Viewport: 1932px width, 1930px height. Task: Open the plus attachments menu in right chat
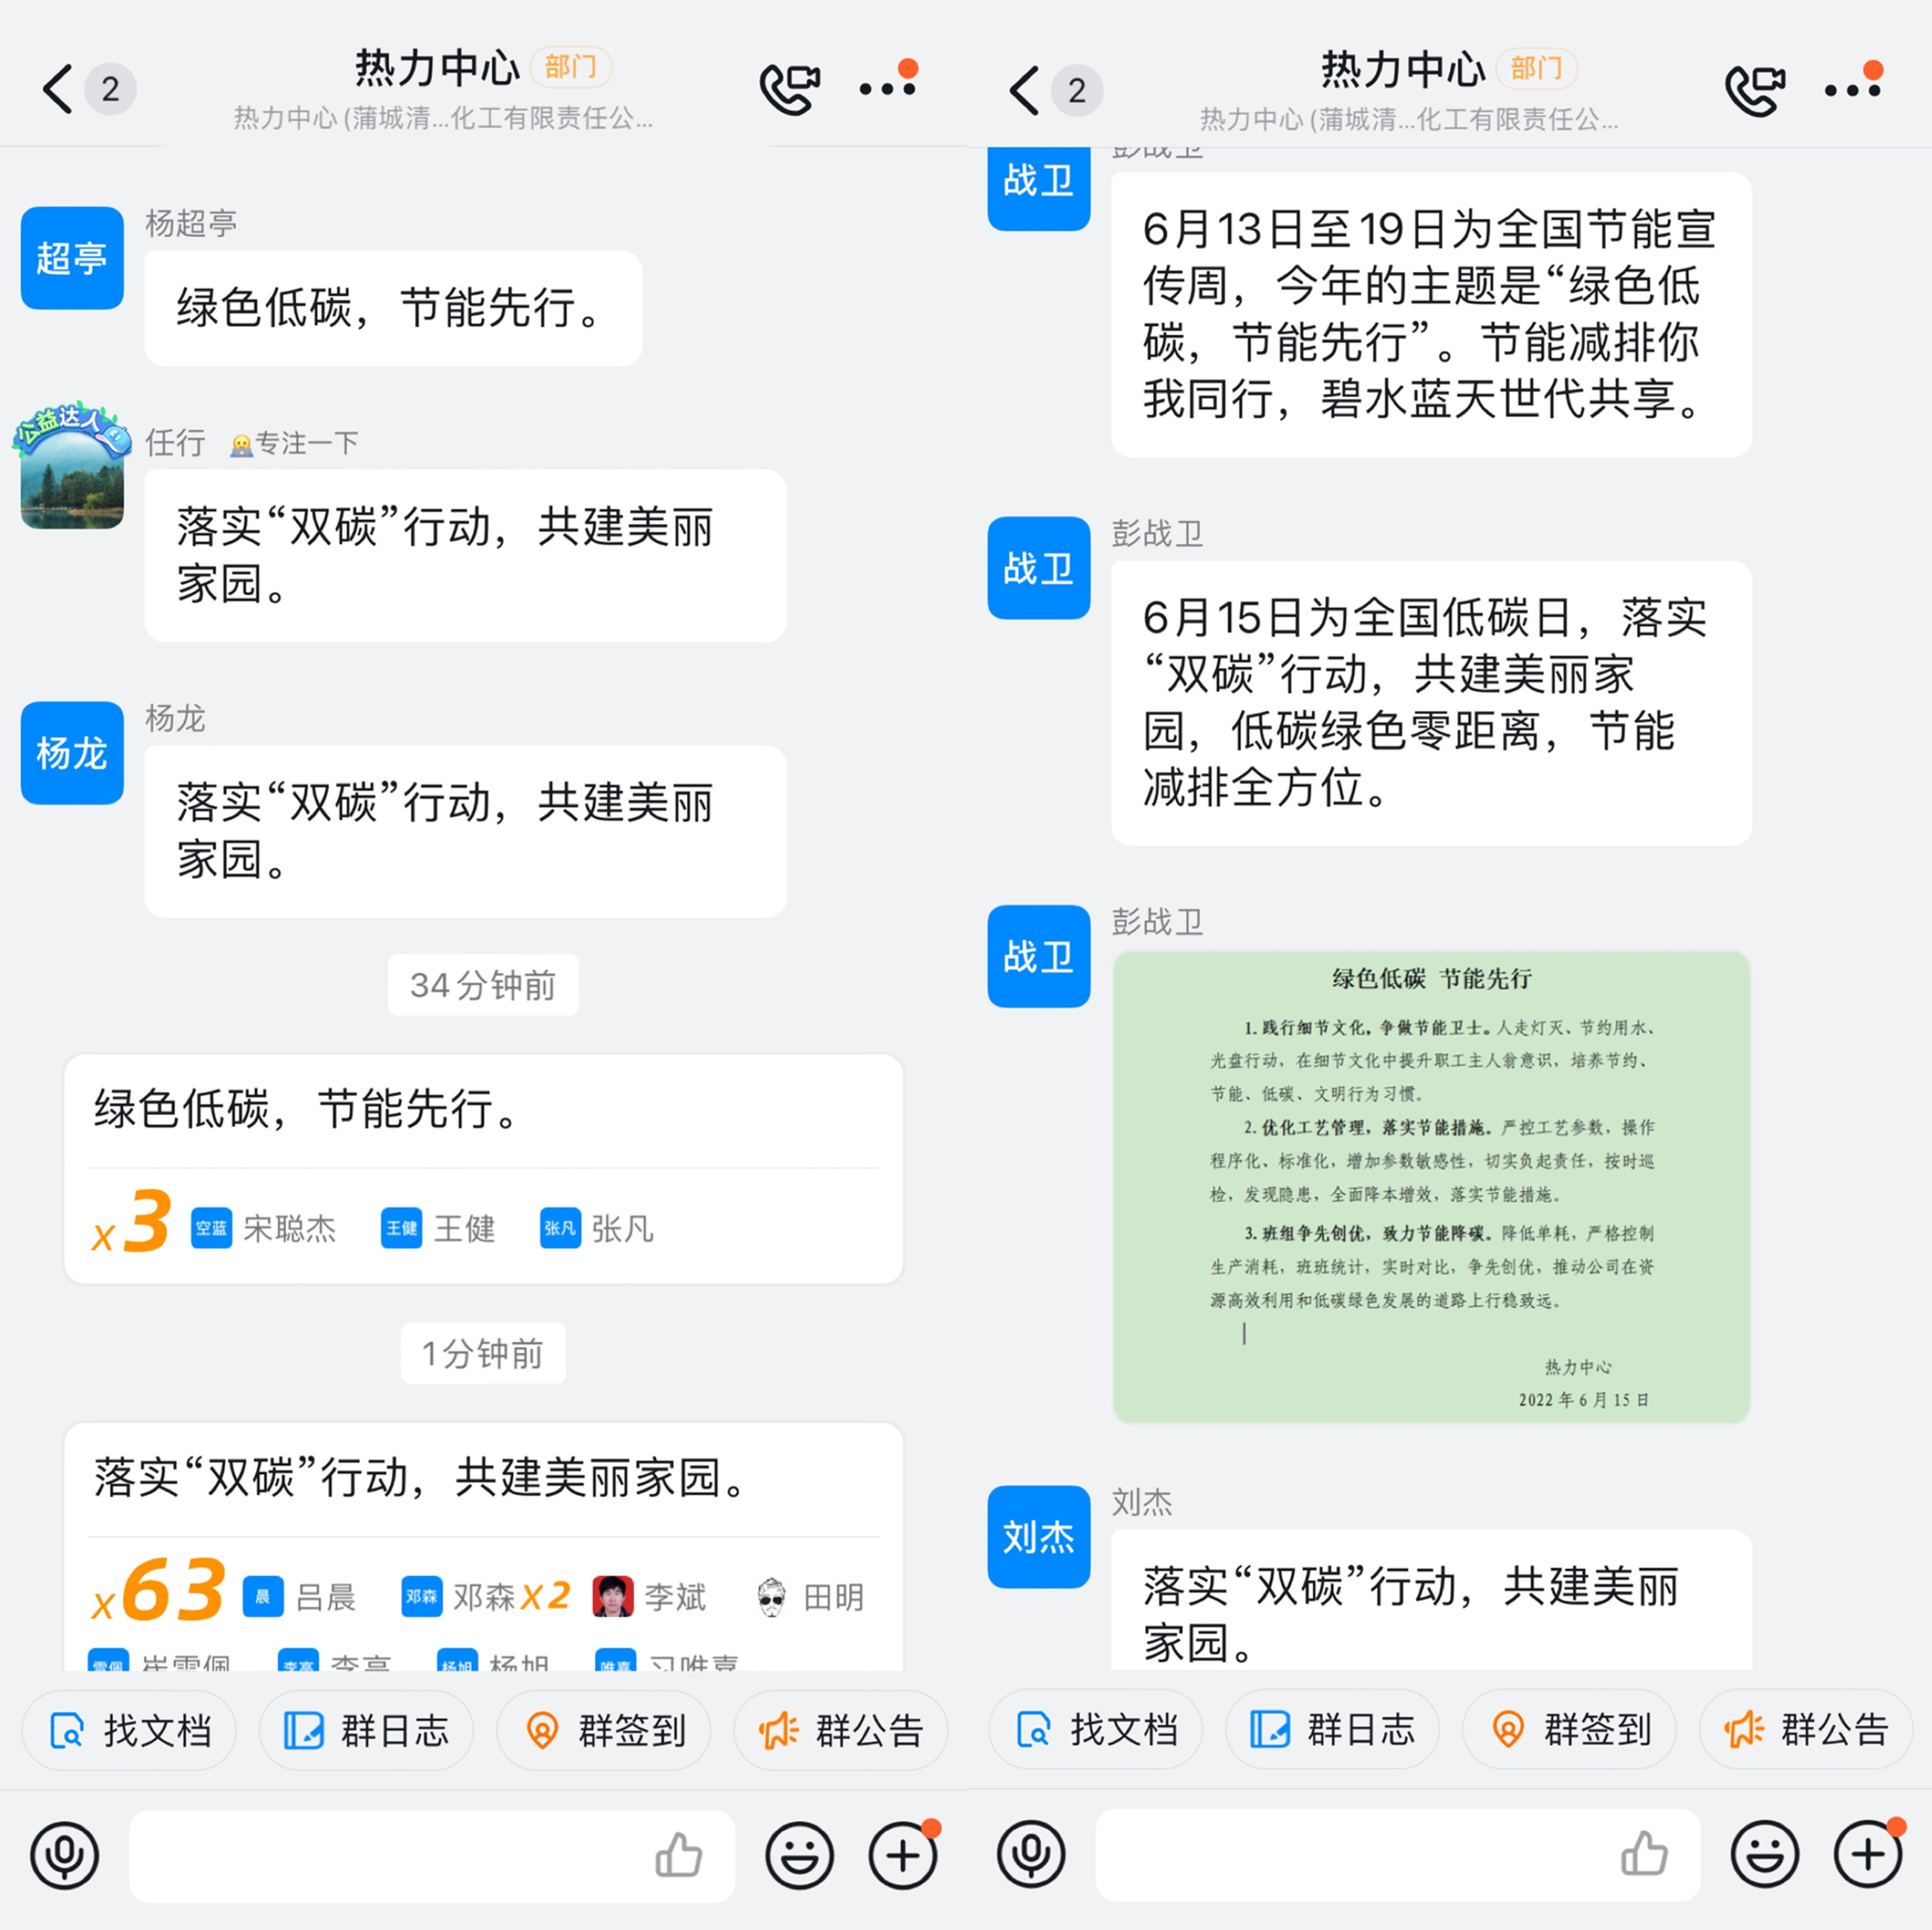[x=1868, y=1855]
